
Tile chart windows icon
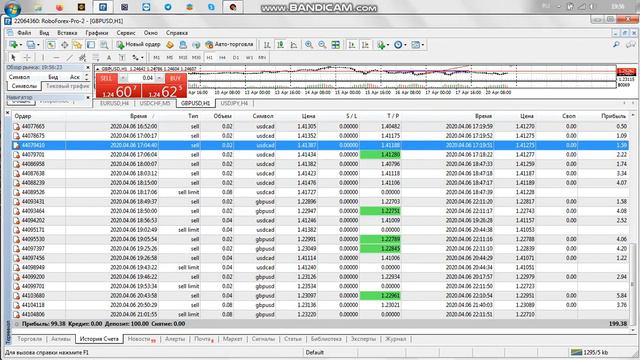[x=336, y=45]
